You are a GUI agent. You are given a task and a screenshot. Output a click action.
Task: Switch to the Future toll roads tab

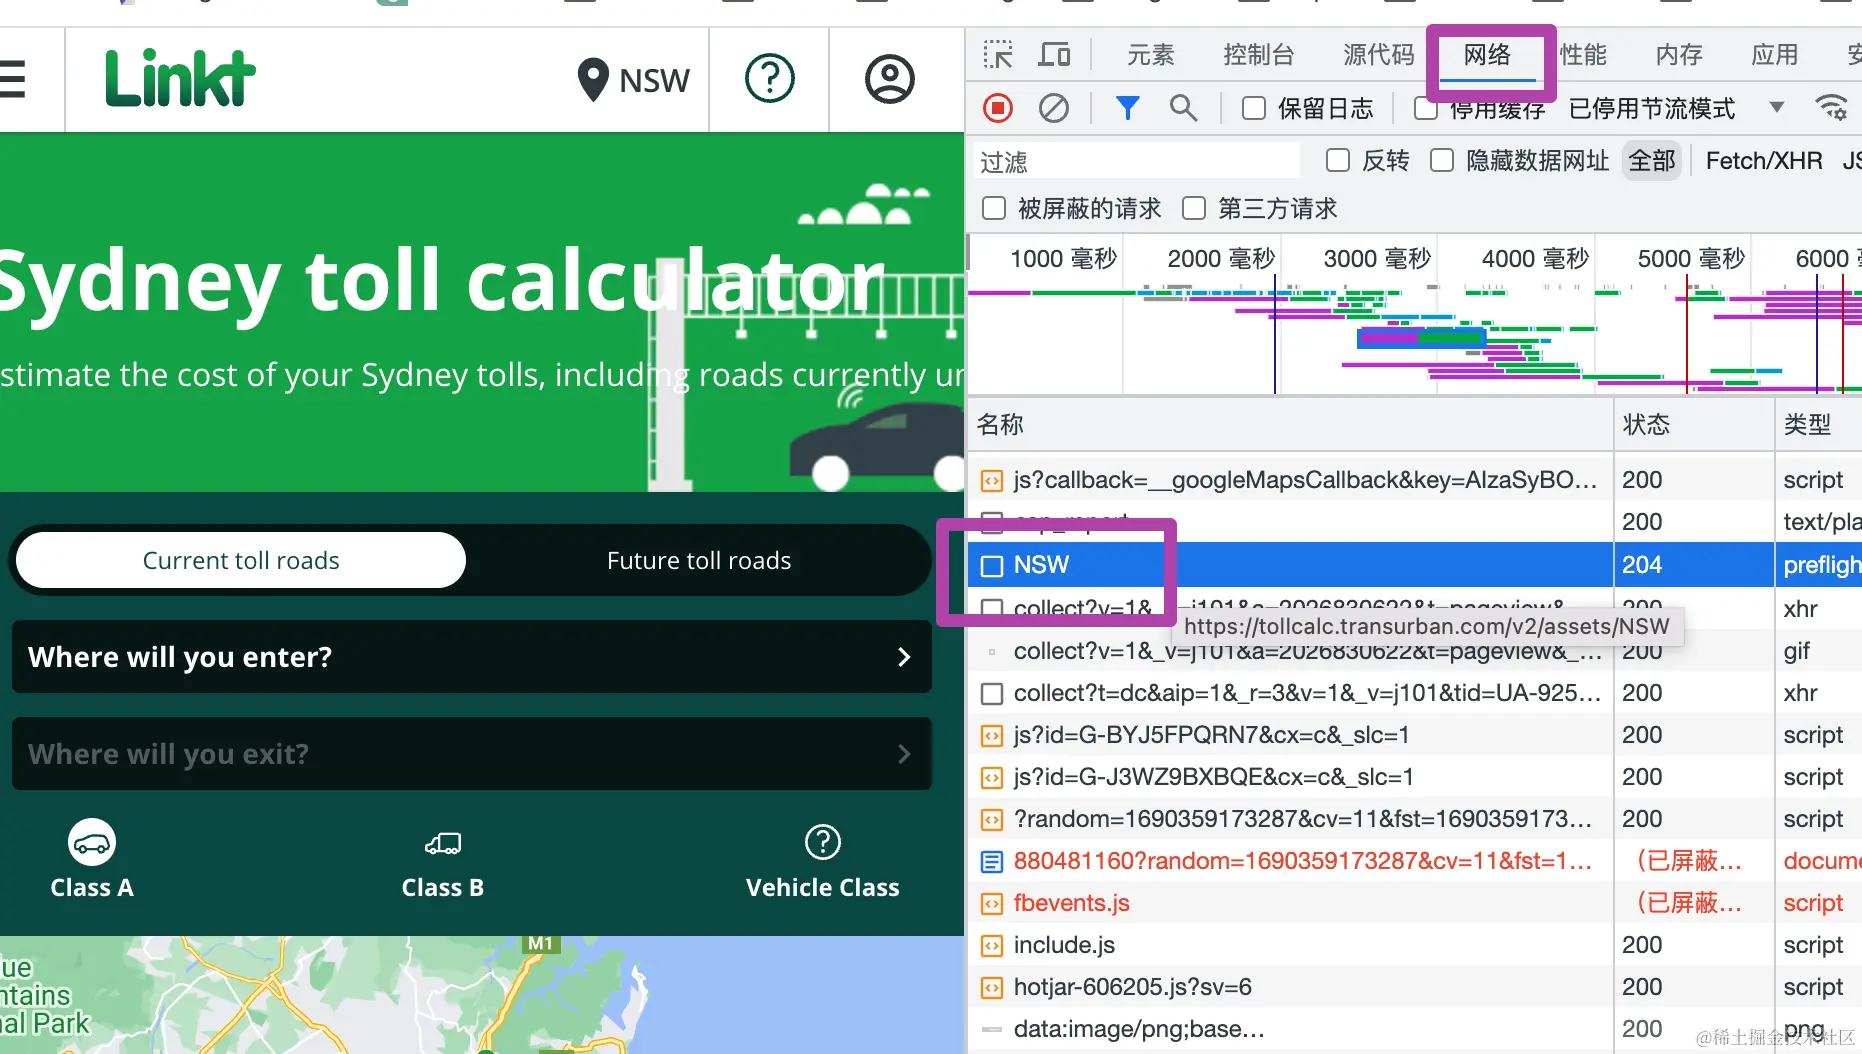698,560
